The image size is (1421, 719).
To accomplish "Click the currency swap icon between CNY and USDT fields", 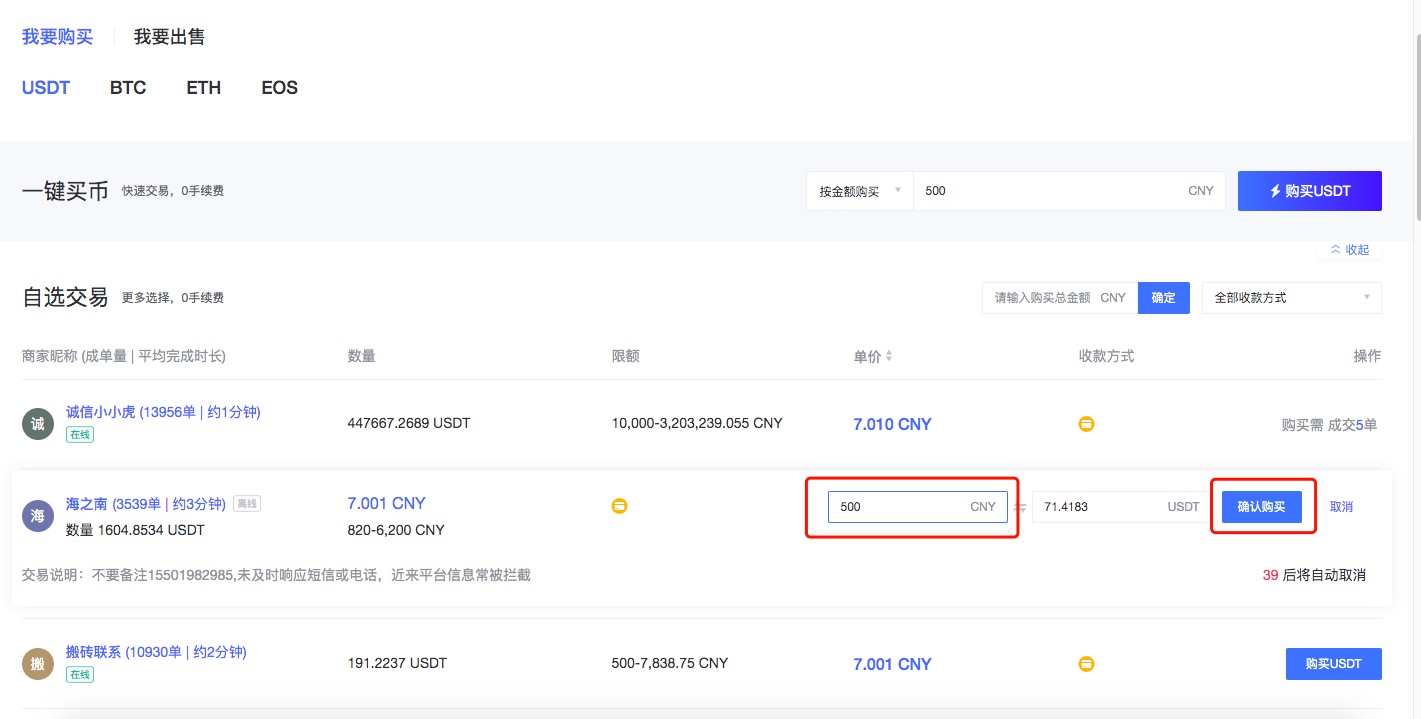I will [x=1021, y=507].
